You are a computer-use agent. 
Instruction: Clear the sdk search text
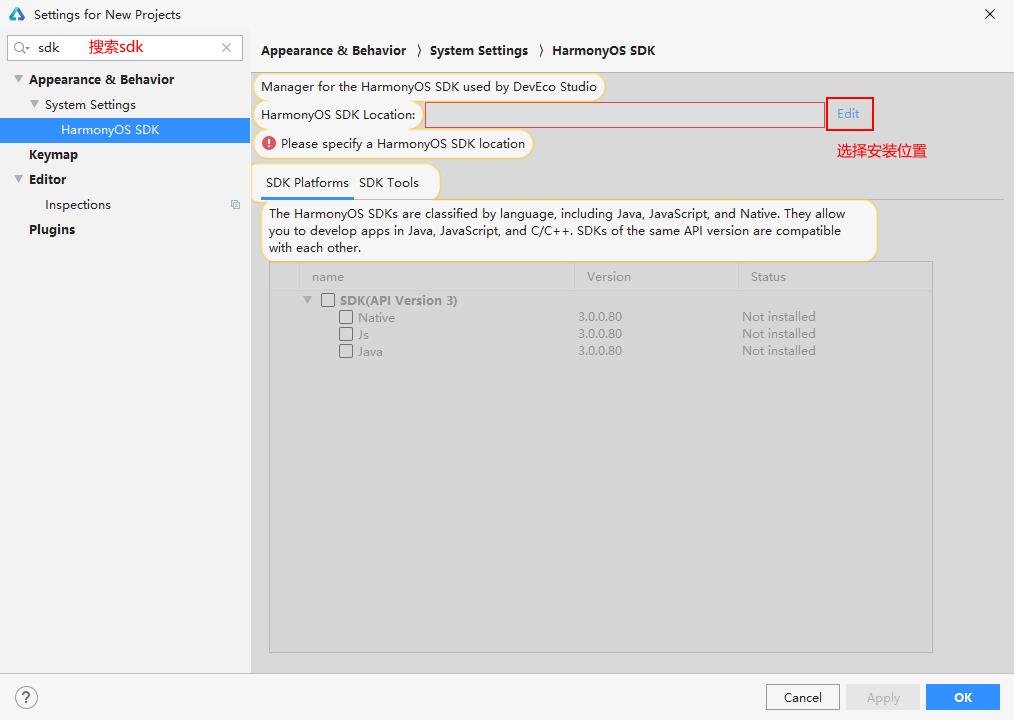pos(227,47)
